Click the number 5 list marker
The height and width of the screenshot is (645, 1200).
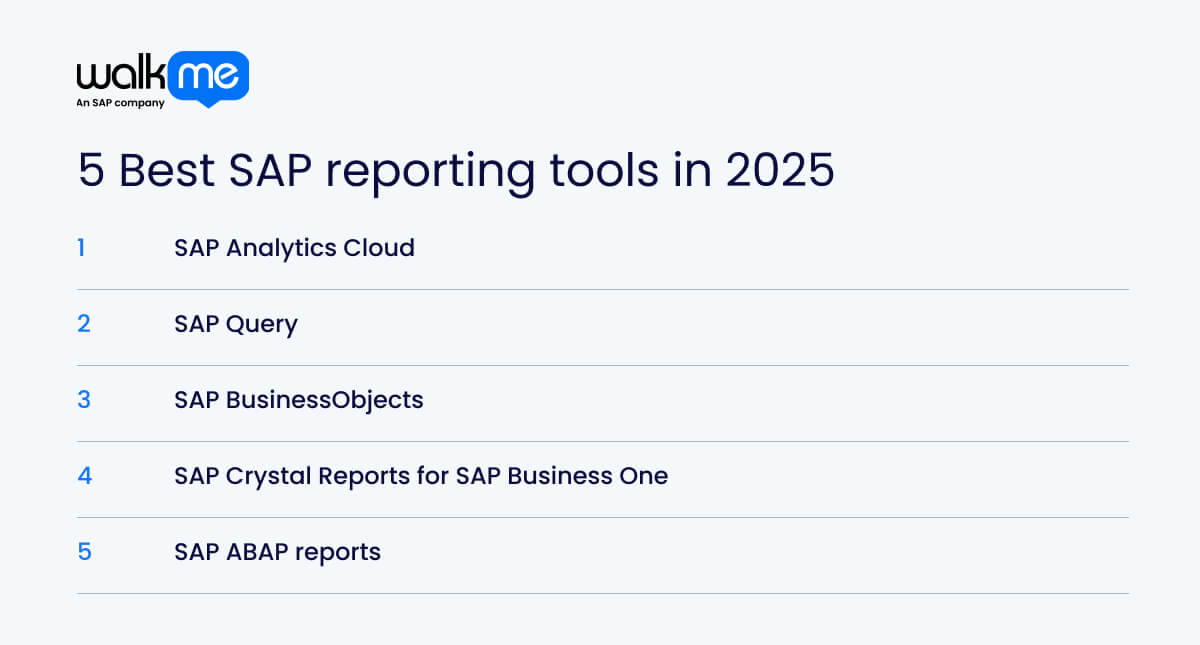pos(84,552)
